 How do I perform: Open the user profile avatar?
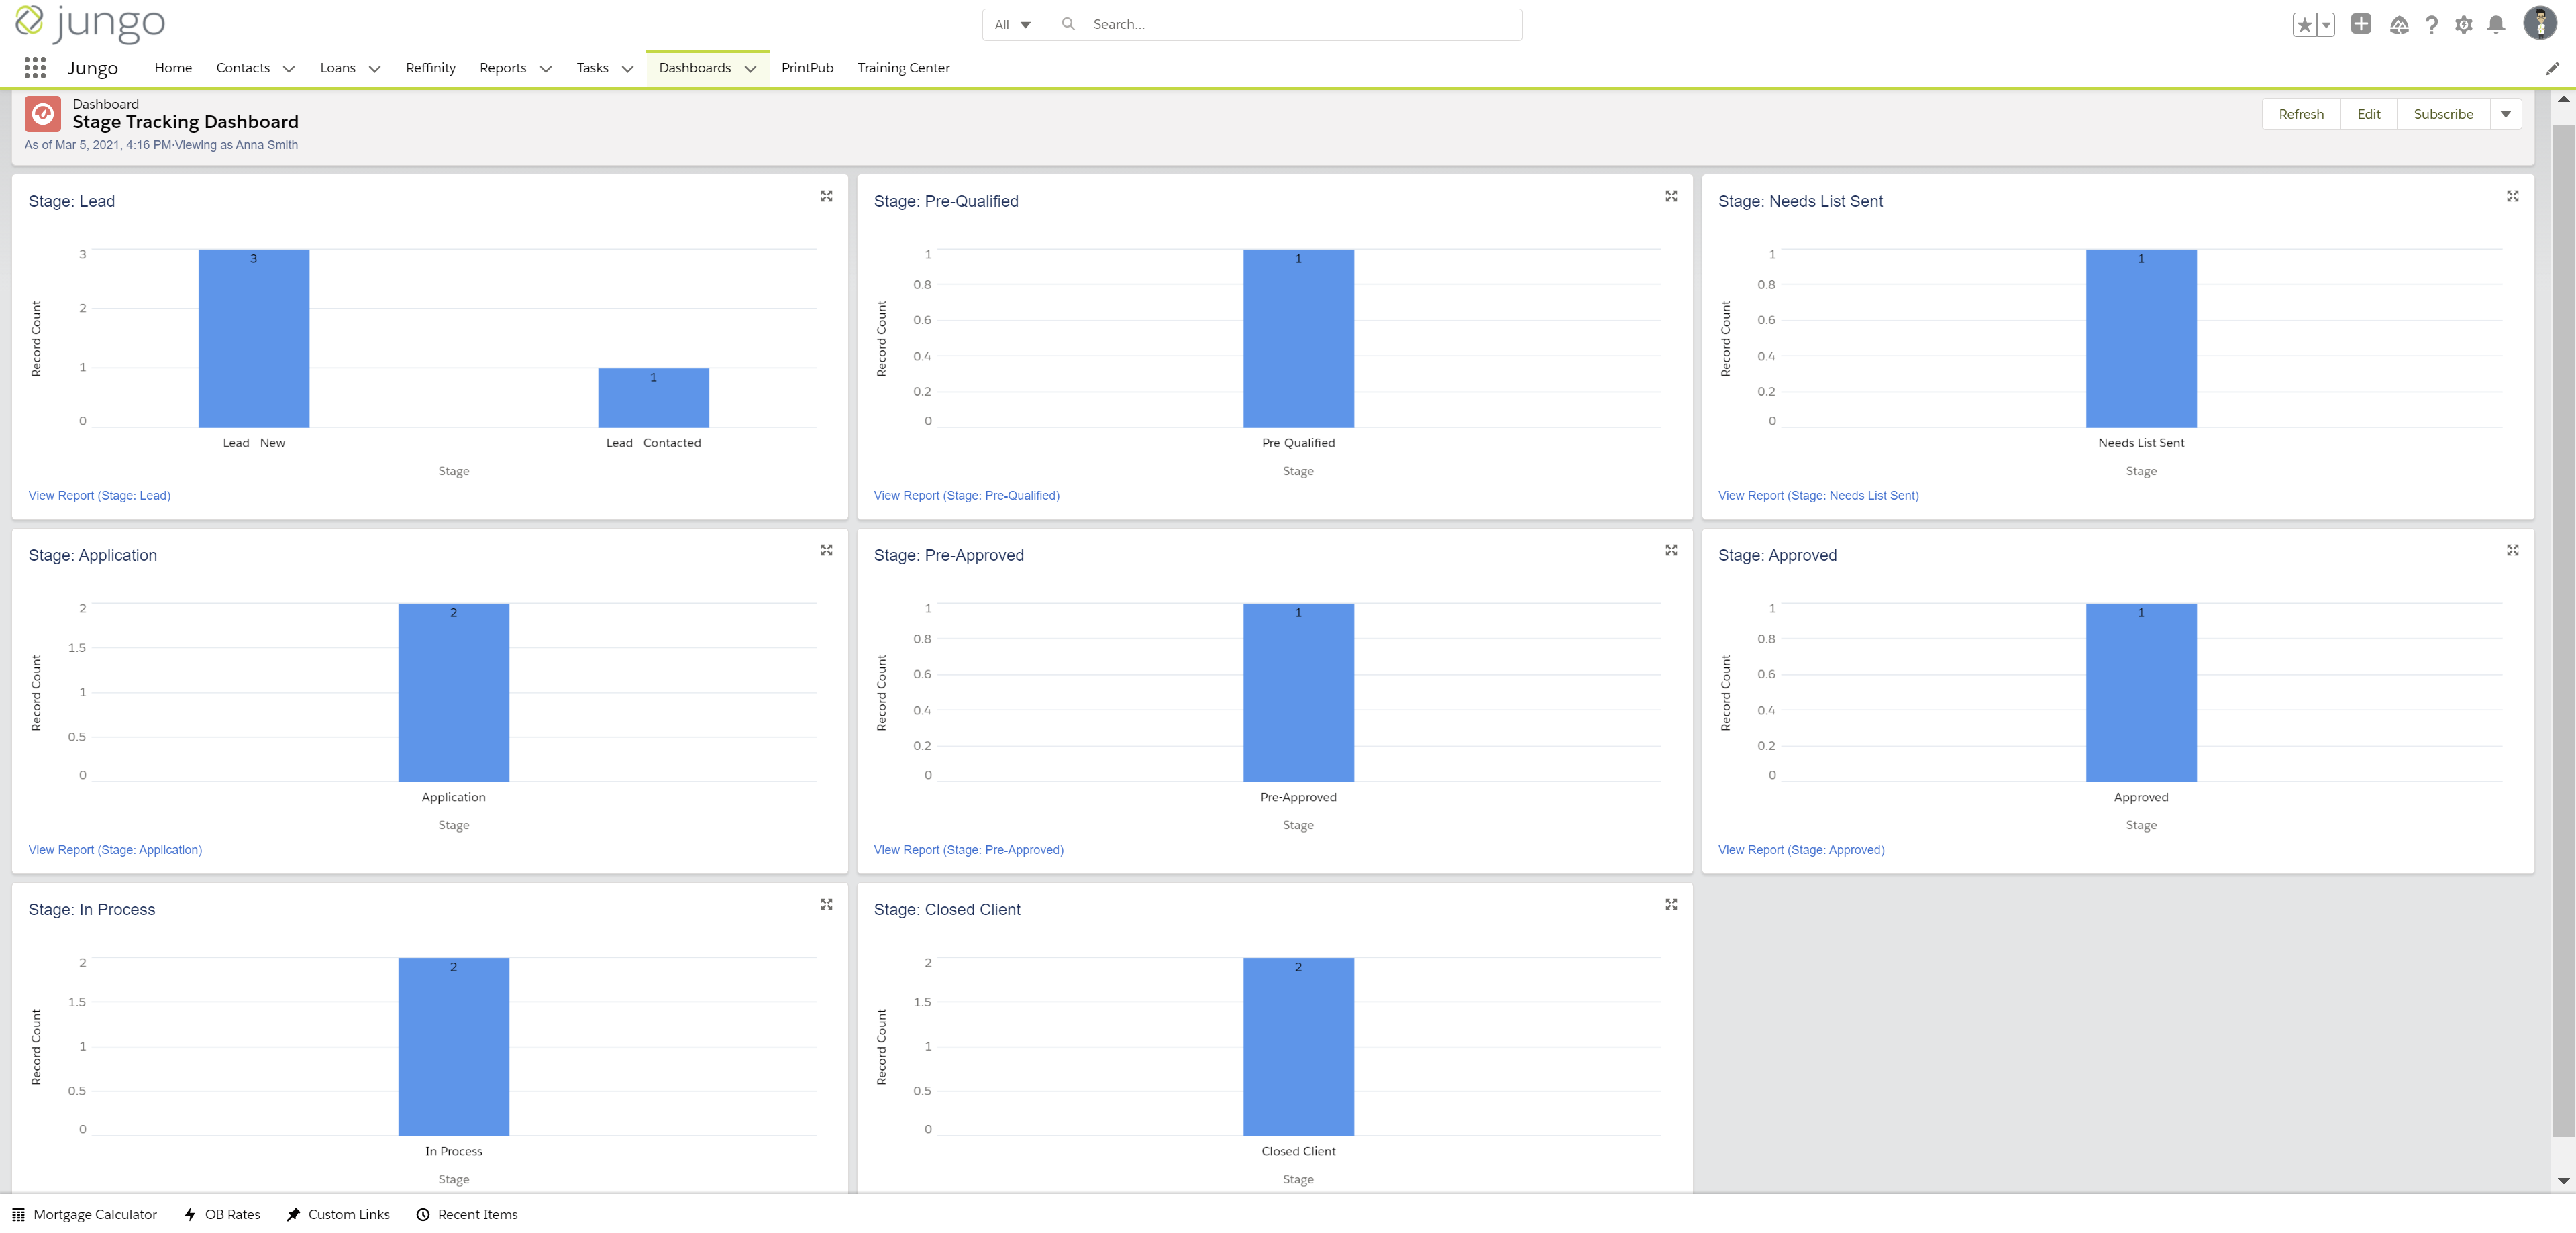point(2540,24)
